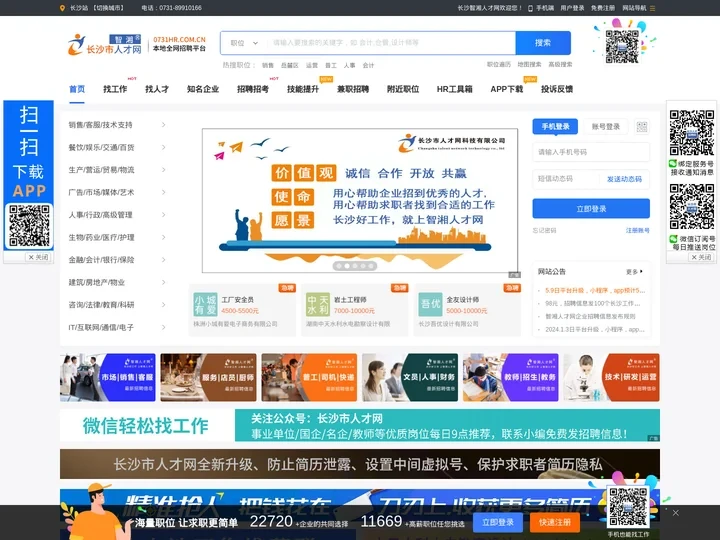Expand 咨询/法律/教育/科研 category arrow
The image size is (720, 540).
(163, 305)
